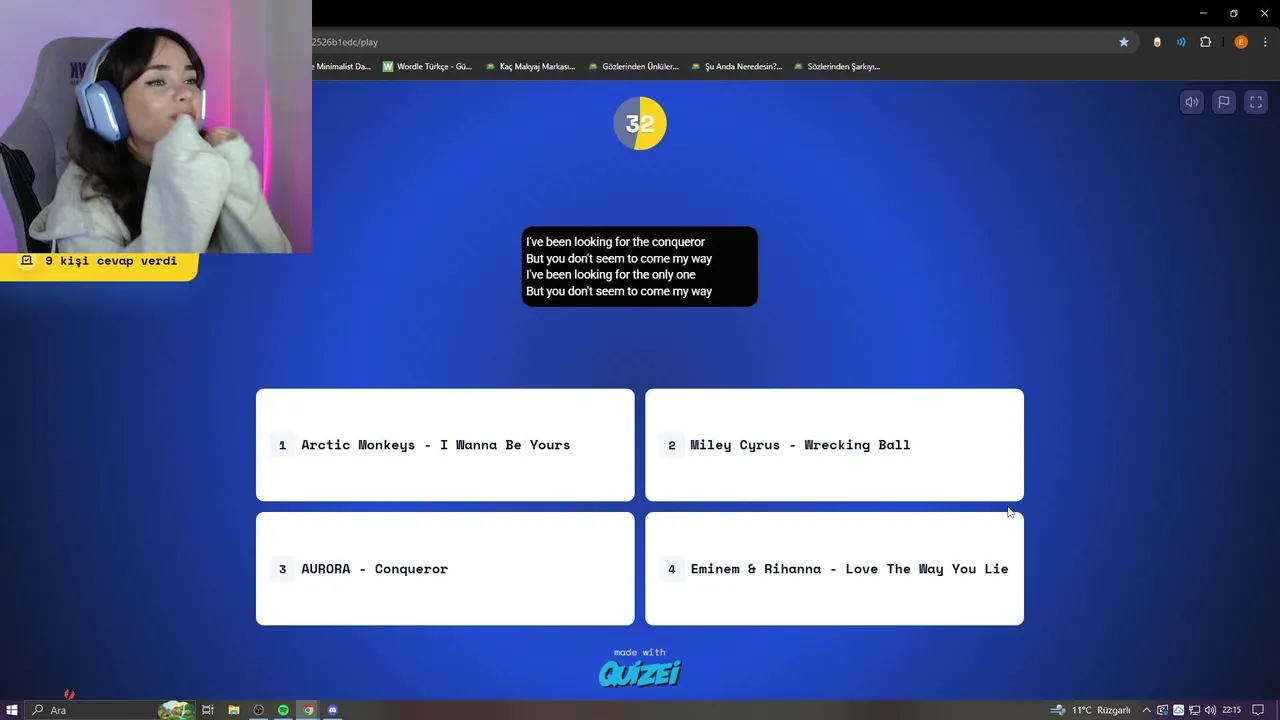
Task: Open Chrome Extensions puzzle menu
Action: pos(1205,42)
